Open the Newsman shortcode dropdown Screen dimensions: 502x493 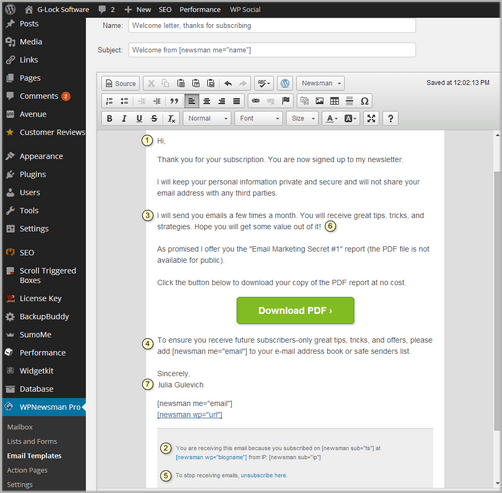(x=320, y=83)
